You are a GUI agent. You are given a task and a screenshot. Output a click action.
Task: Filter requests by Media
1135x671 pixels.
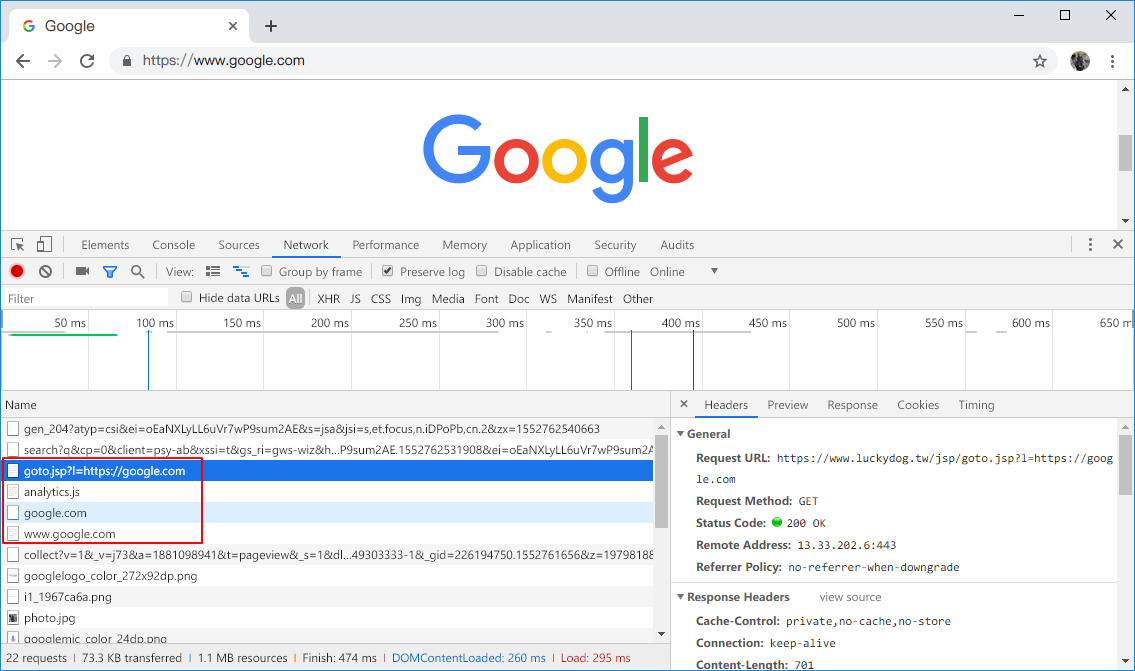(448, 298)
